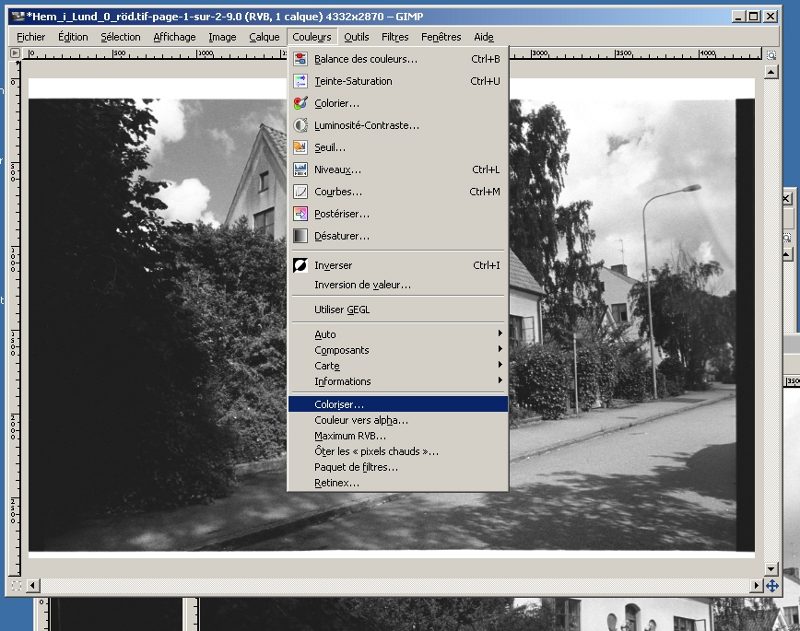Click the Inverser icon
Screen dimensions: 800x631
tap(300, 265)
